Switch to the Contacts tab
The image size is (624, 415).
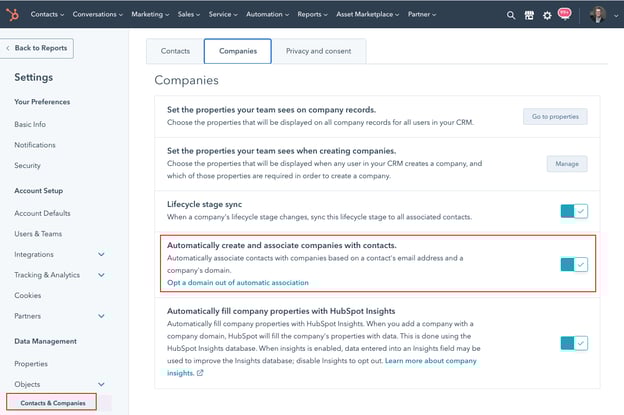click(x=175, y=51)
